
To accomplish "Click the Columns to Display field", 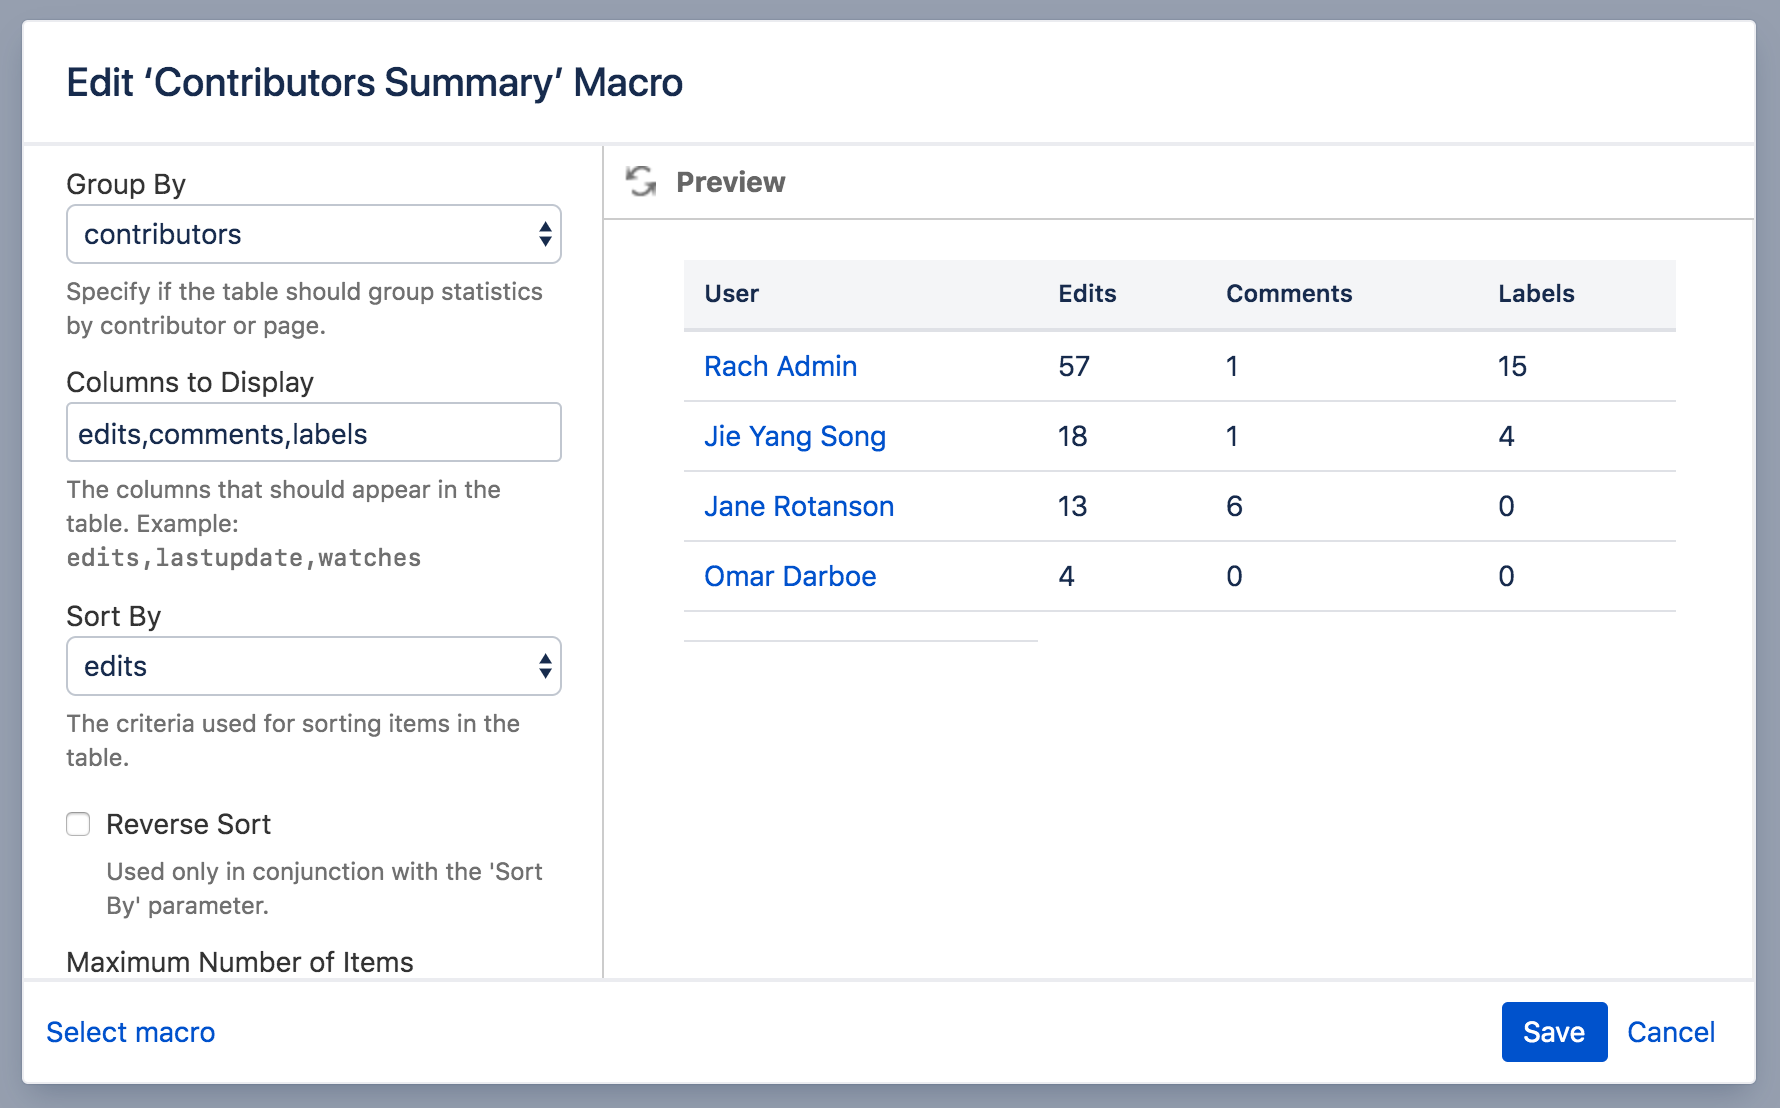I will (313, 433).
